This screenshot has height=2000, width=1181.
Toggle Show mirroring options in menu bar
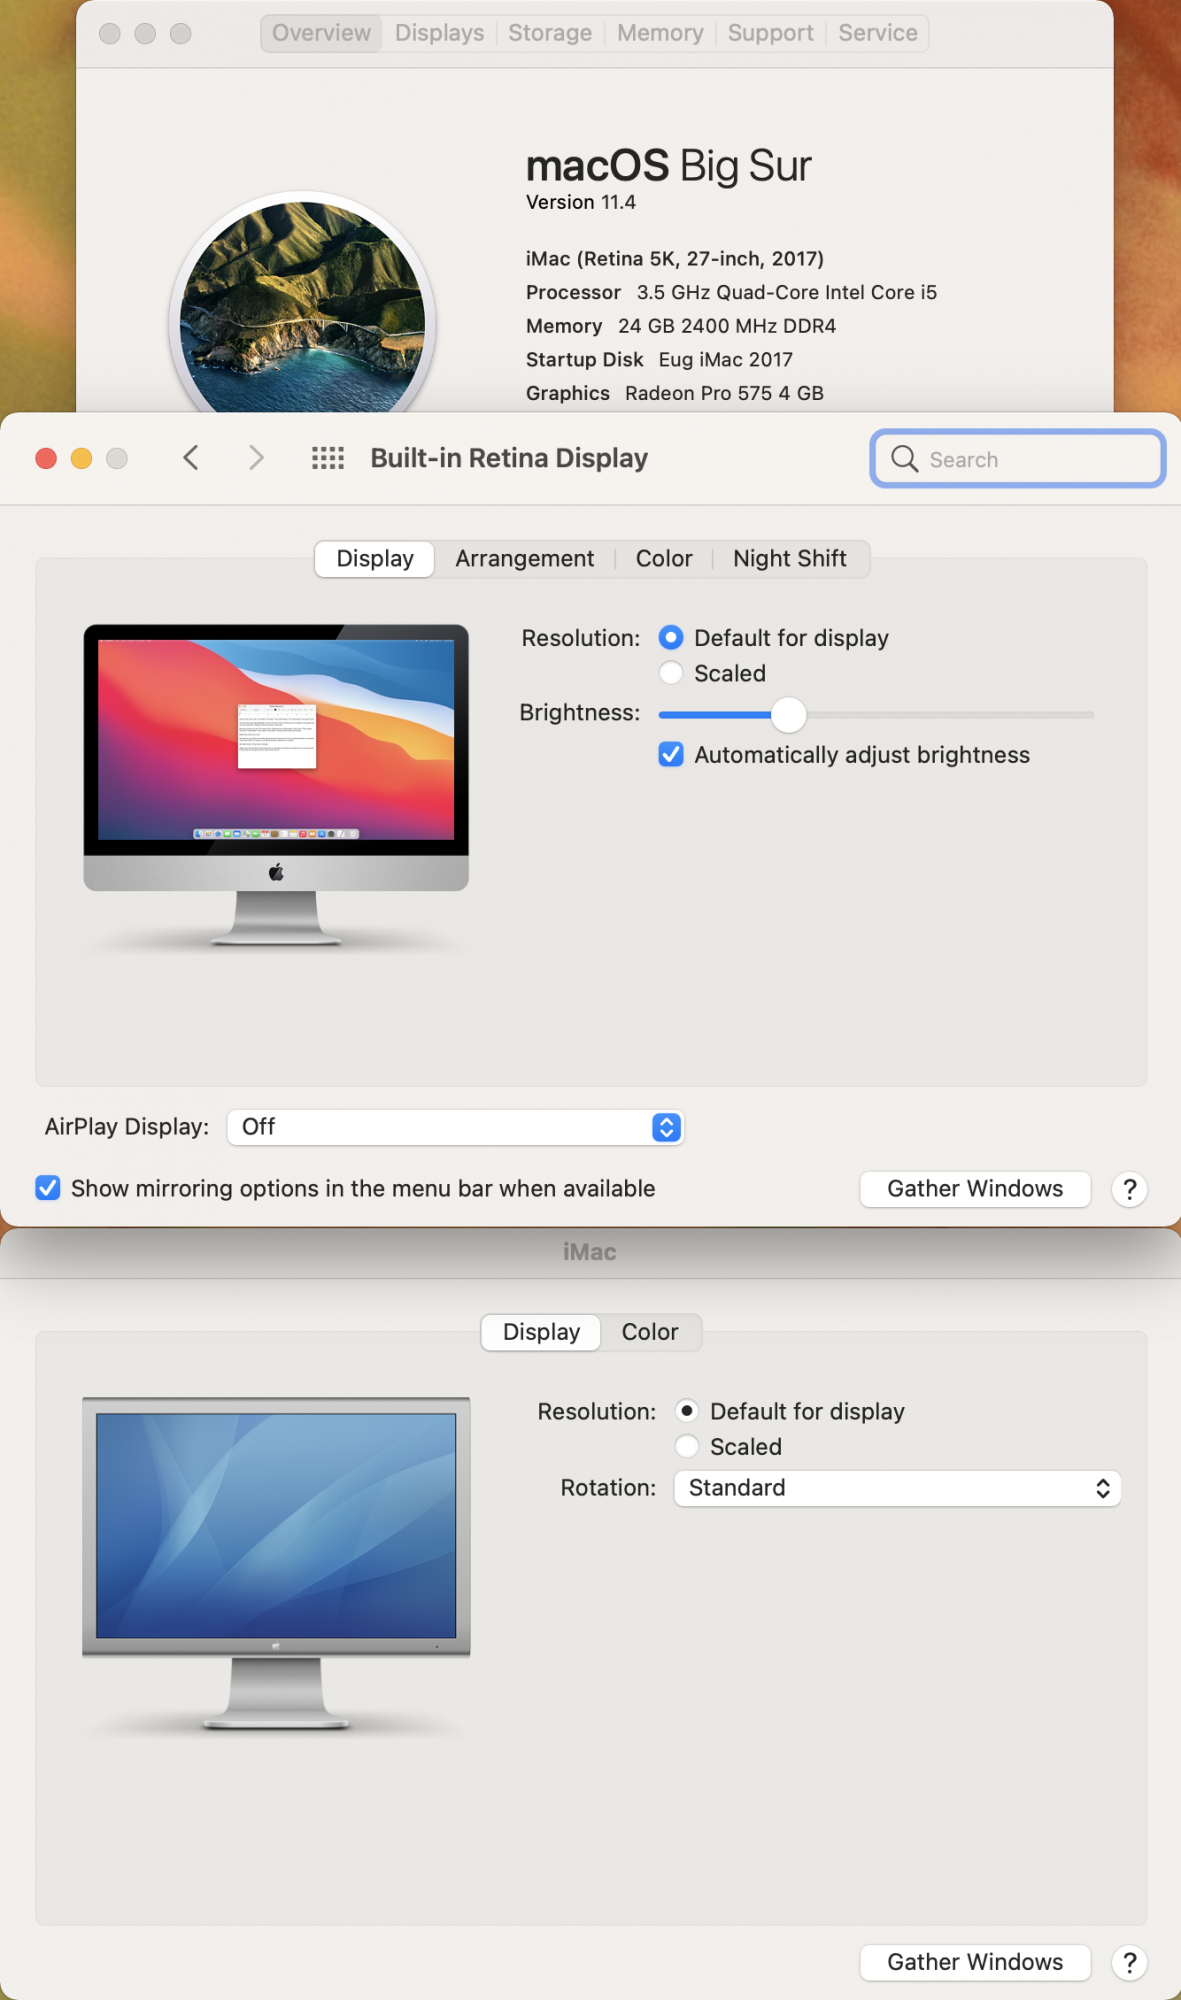(47, 1188)
